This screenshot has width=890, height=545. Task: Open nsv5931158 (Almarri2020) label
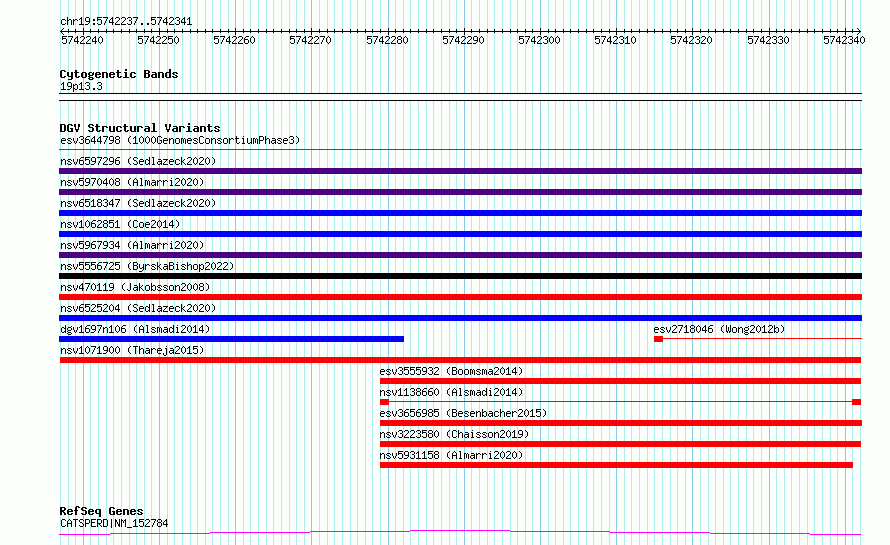(x=451, y=455)
